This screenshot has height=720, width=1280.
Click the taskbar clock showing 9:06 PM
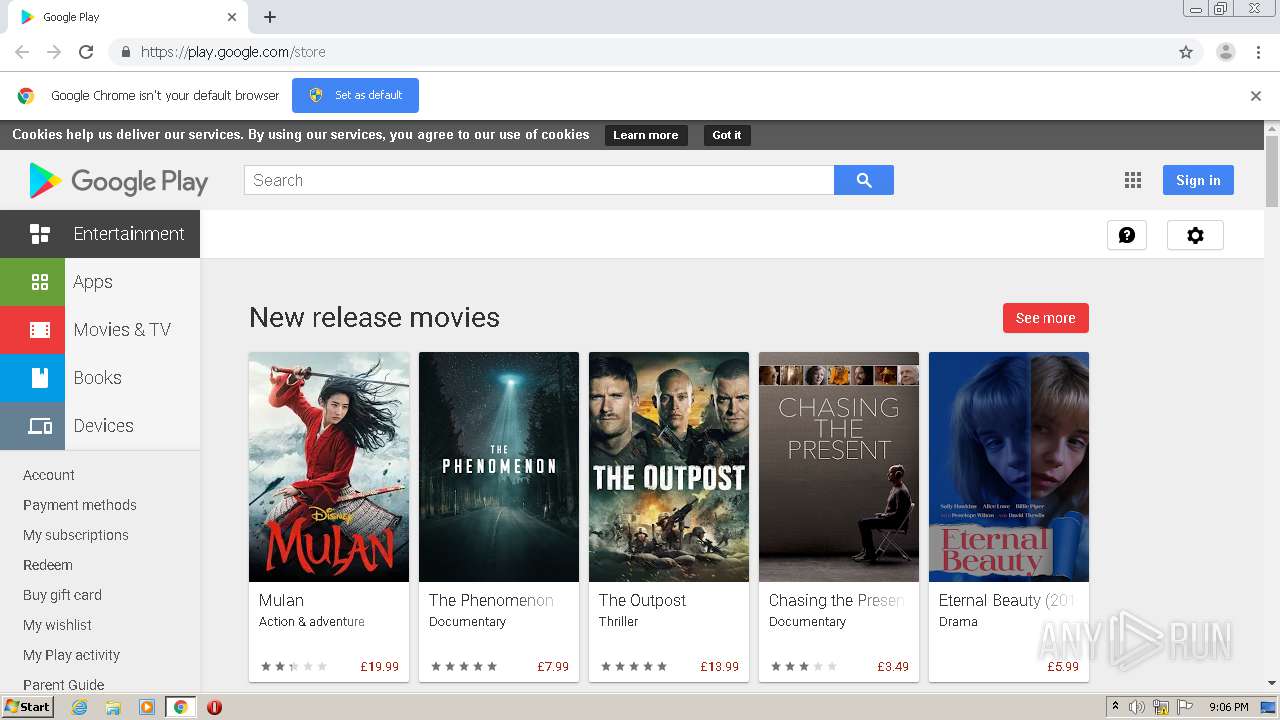1228,707
